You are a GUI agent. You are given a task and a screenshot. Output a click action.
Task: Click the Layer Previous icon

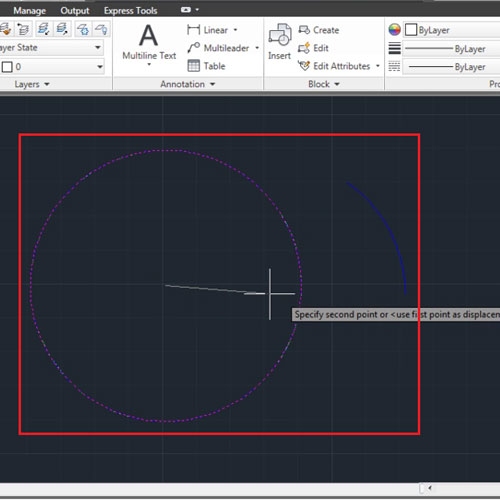tap(23, 29)
